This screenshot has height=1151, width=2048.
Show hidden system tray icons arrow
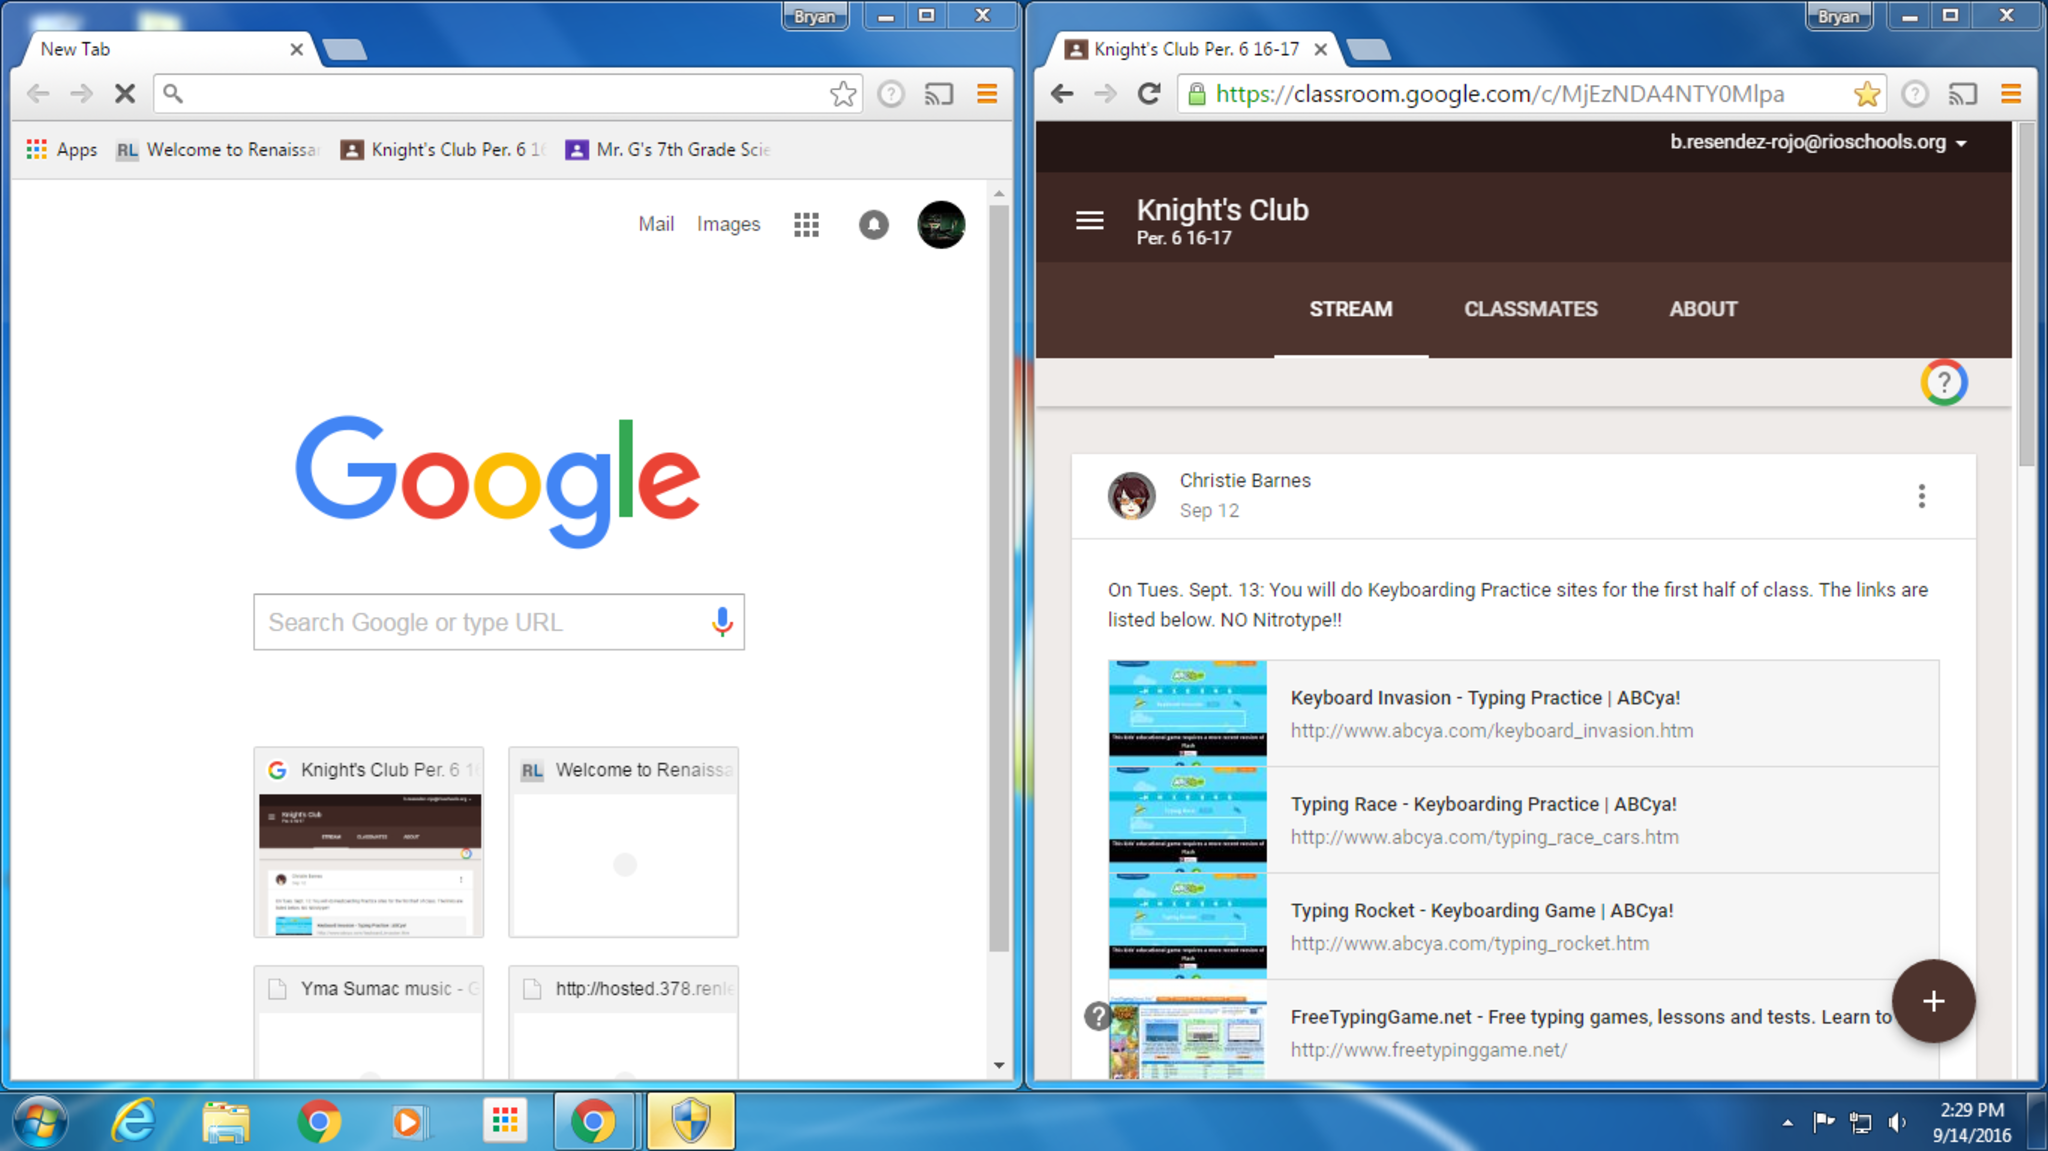tap(1787, 1123)
